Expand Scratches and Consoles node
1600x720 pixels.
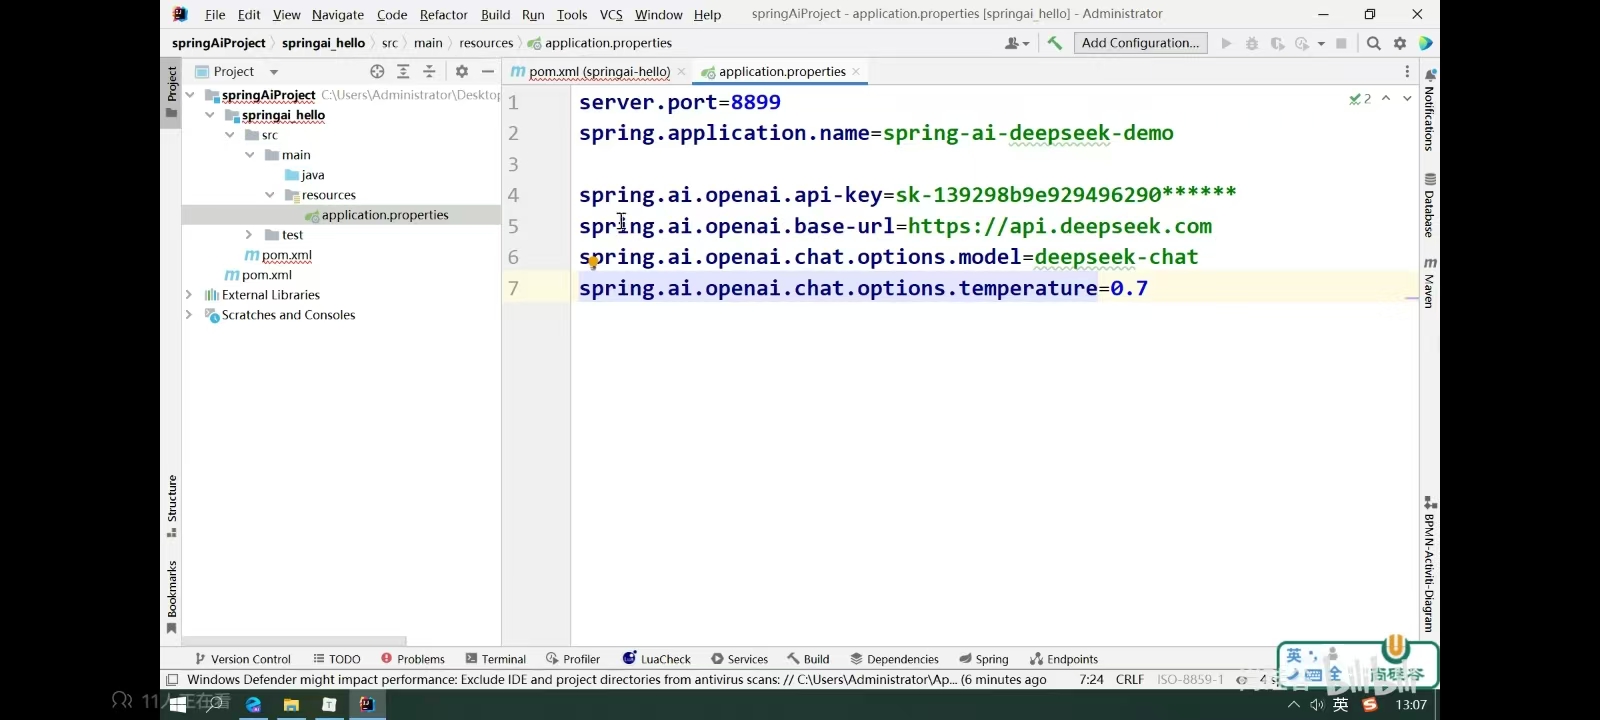189,315
